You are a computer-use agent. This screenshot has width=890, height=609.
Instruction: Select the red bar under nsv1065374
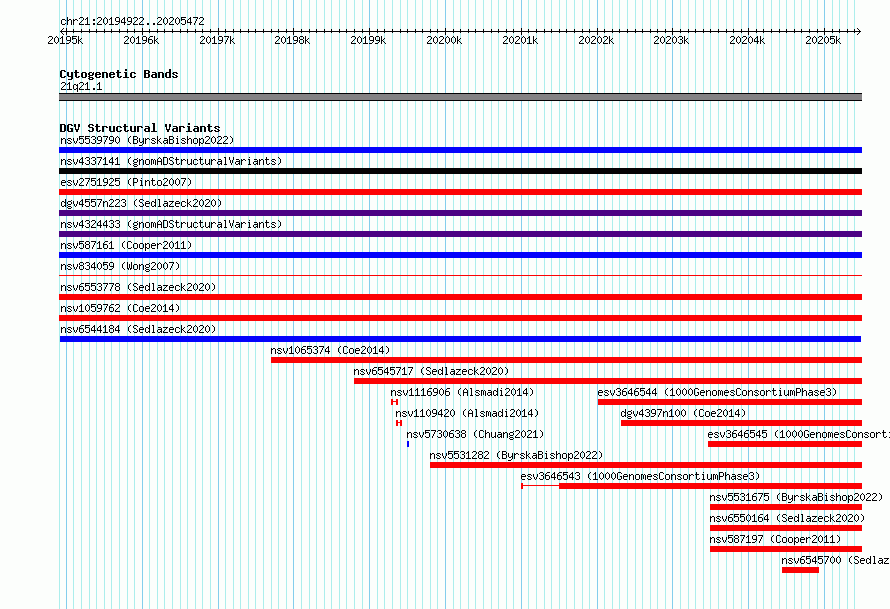566,360
